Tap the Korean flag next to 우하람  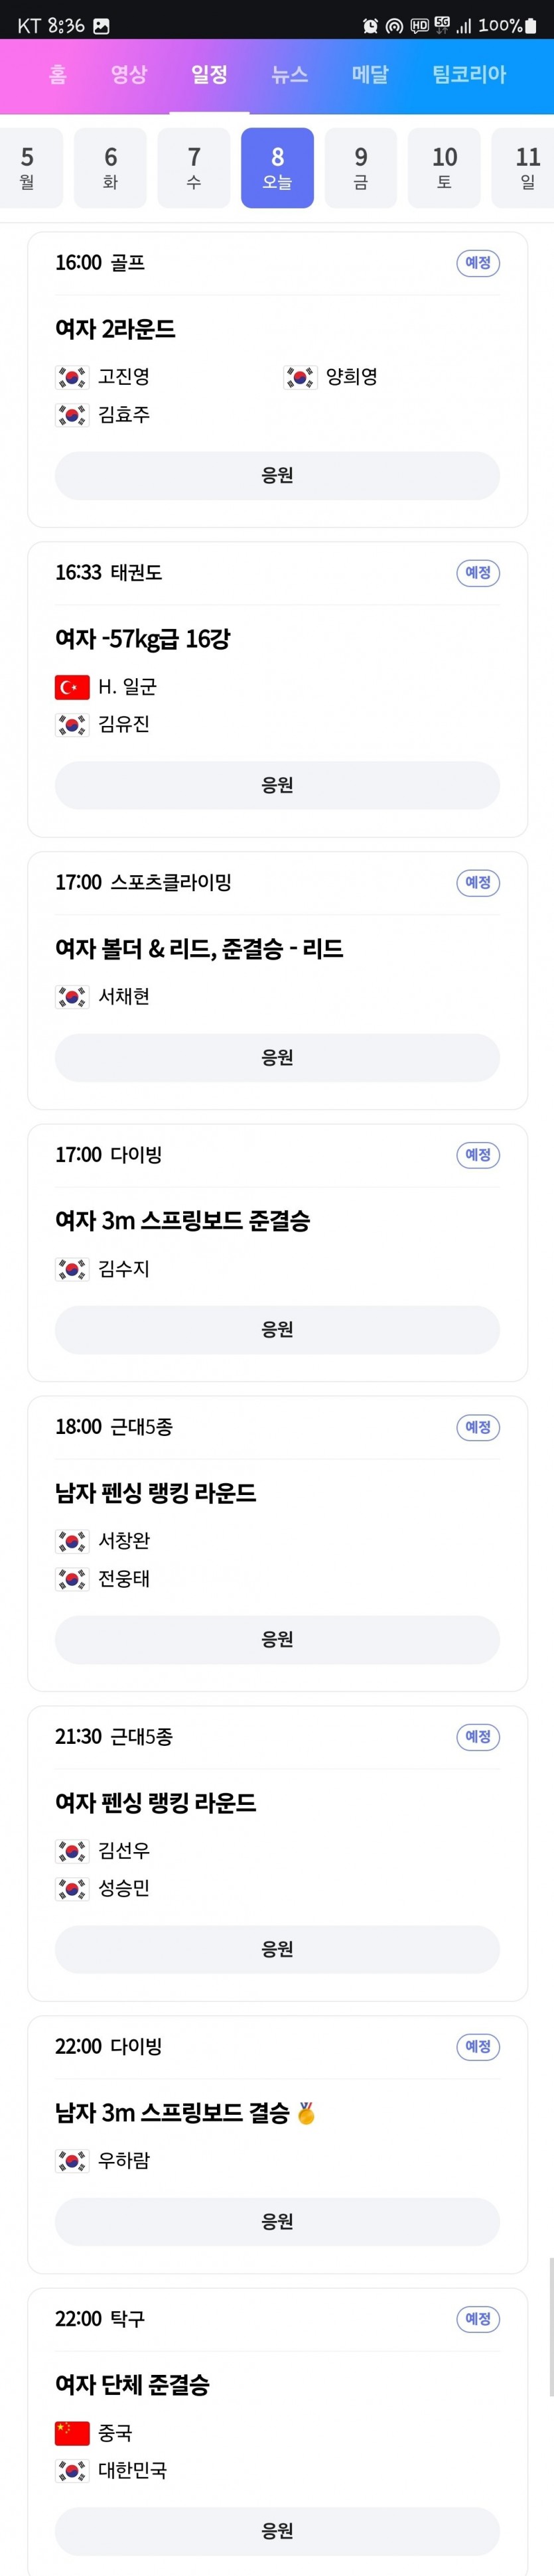pyautogui.click(x=72, y=2161)
